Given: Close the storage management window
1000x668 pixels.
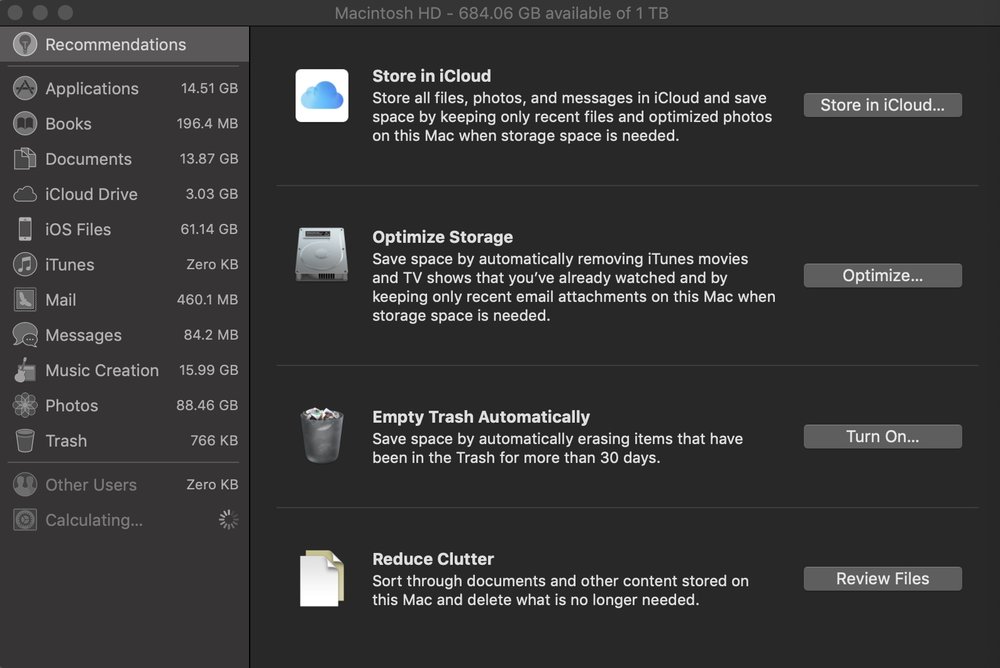Looking at the screenshot, I should click(15, 12).
